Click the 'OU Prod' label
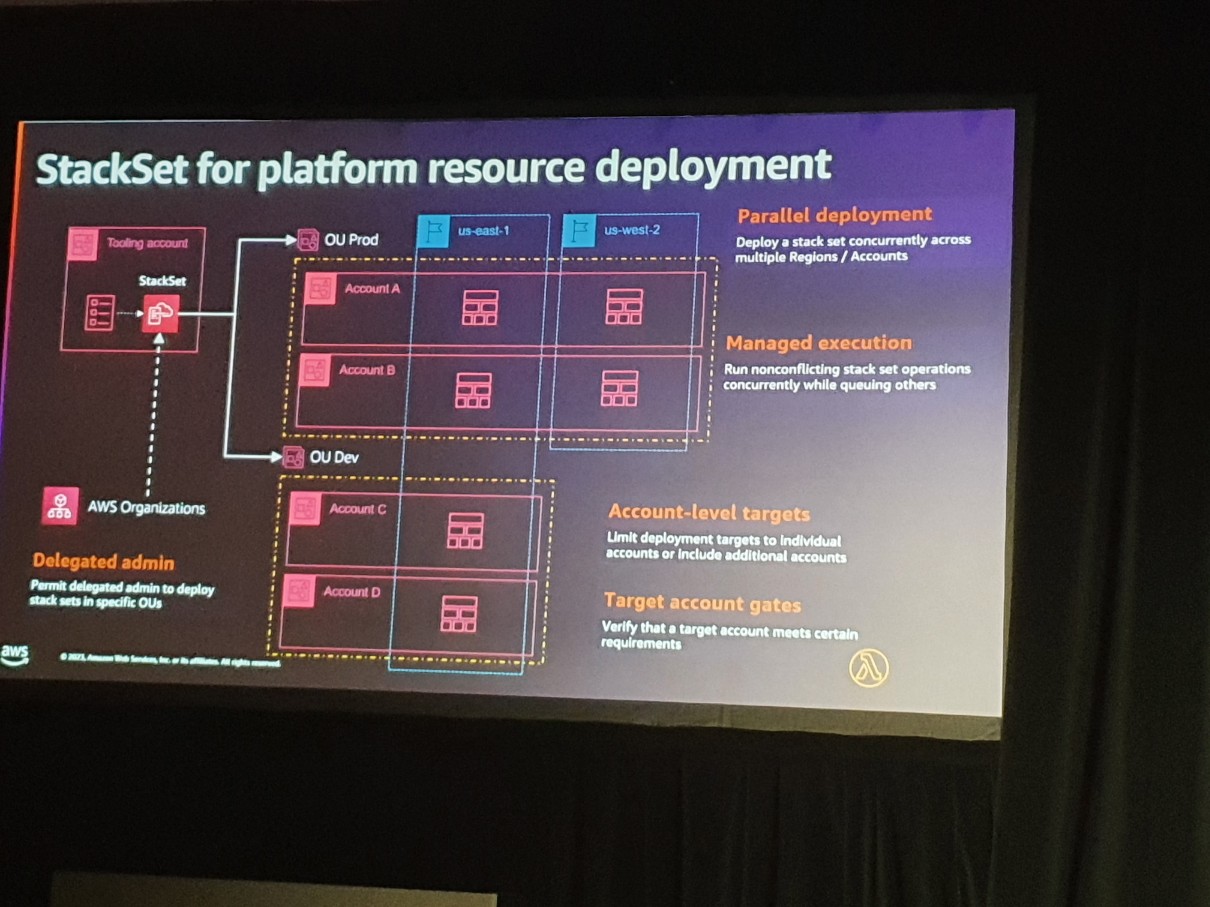This screenshot has width=1210, height=907. [x=351, y=240]
